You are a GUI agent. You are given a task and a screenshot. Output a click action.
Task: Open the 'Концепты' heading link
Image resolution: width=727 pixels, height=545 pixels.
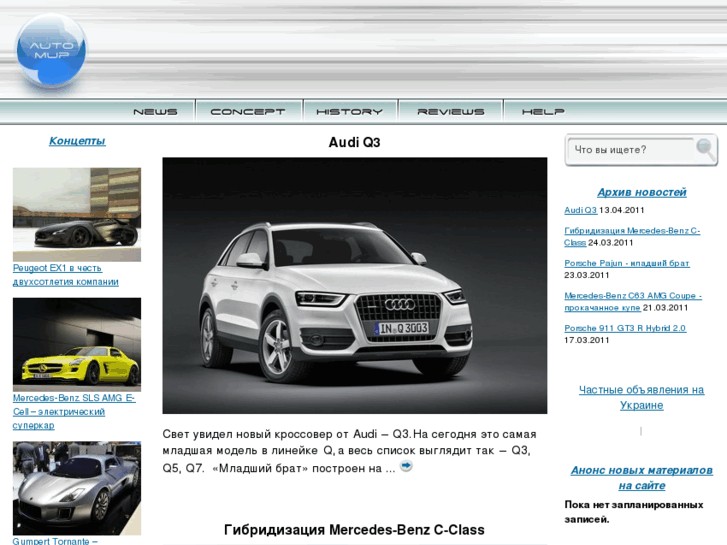tap(77, 141)
